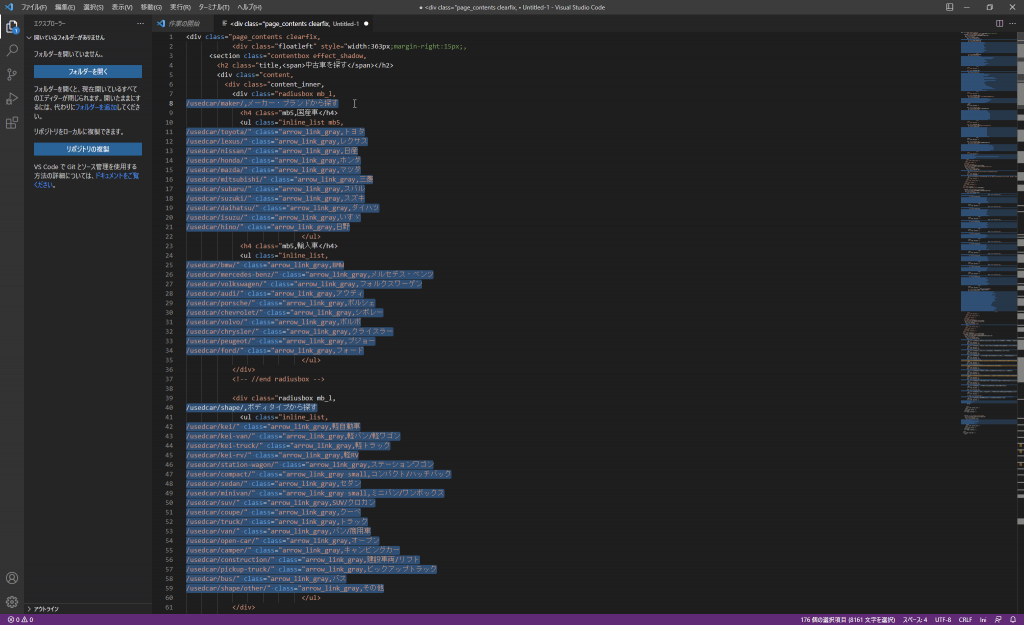Click the フォルダーを追加 link
This screenshot has width=1024, height=625.
[97, 107]
